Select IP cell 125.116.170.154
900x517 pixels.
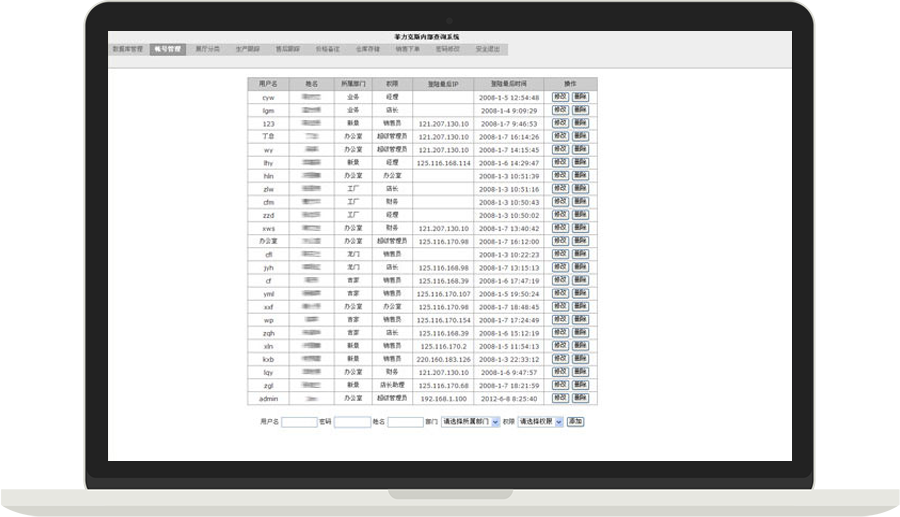tap(443, 320)
